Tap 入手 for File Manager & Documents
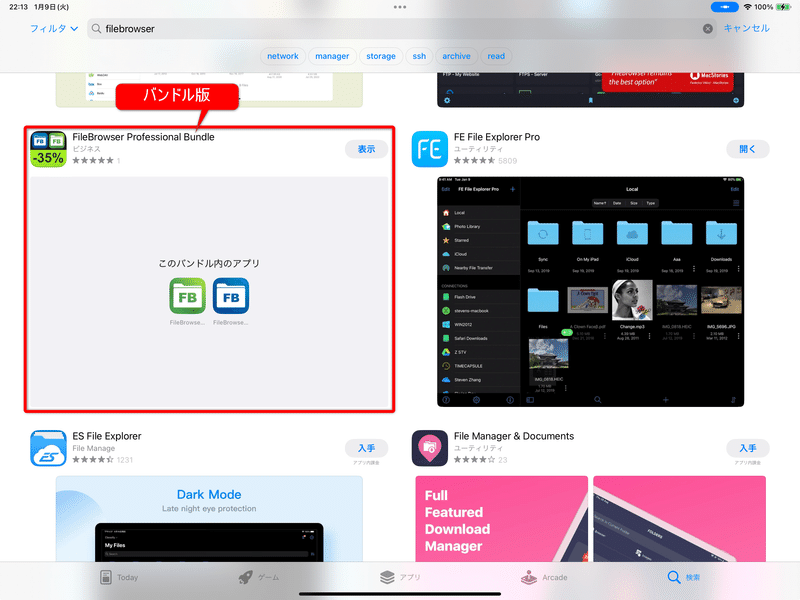The height and width of the screenshot is (600, 800). pyautogui.click(x=747, y=448)
